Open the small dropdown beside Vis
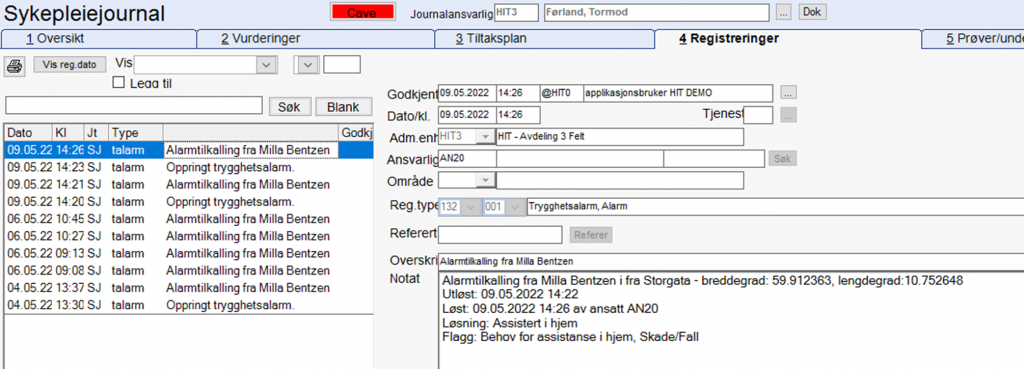Screen dimensions: 1024x369 point(308,64)
